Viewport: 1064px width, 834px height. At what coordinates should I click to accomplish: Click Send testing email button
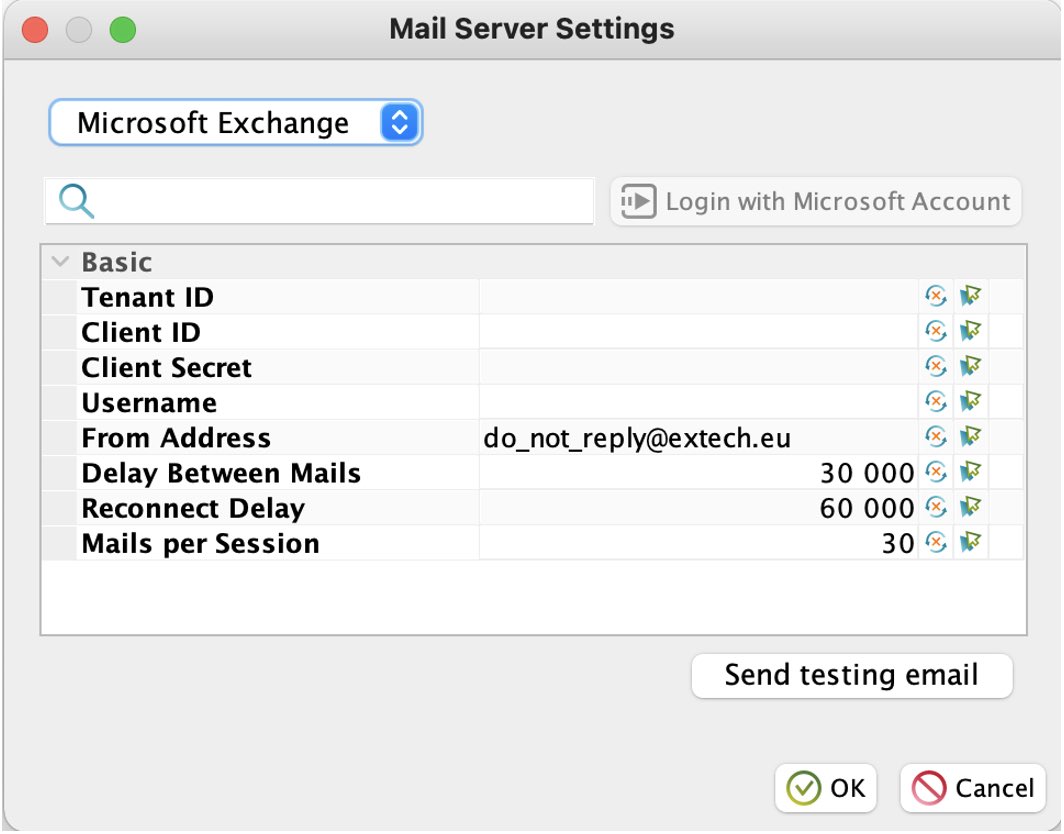coord(852,675)
